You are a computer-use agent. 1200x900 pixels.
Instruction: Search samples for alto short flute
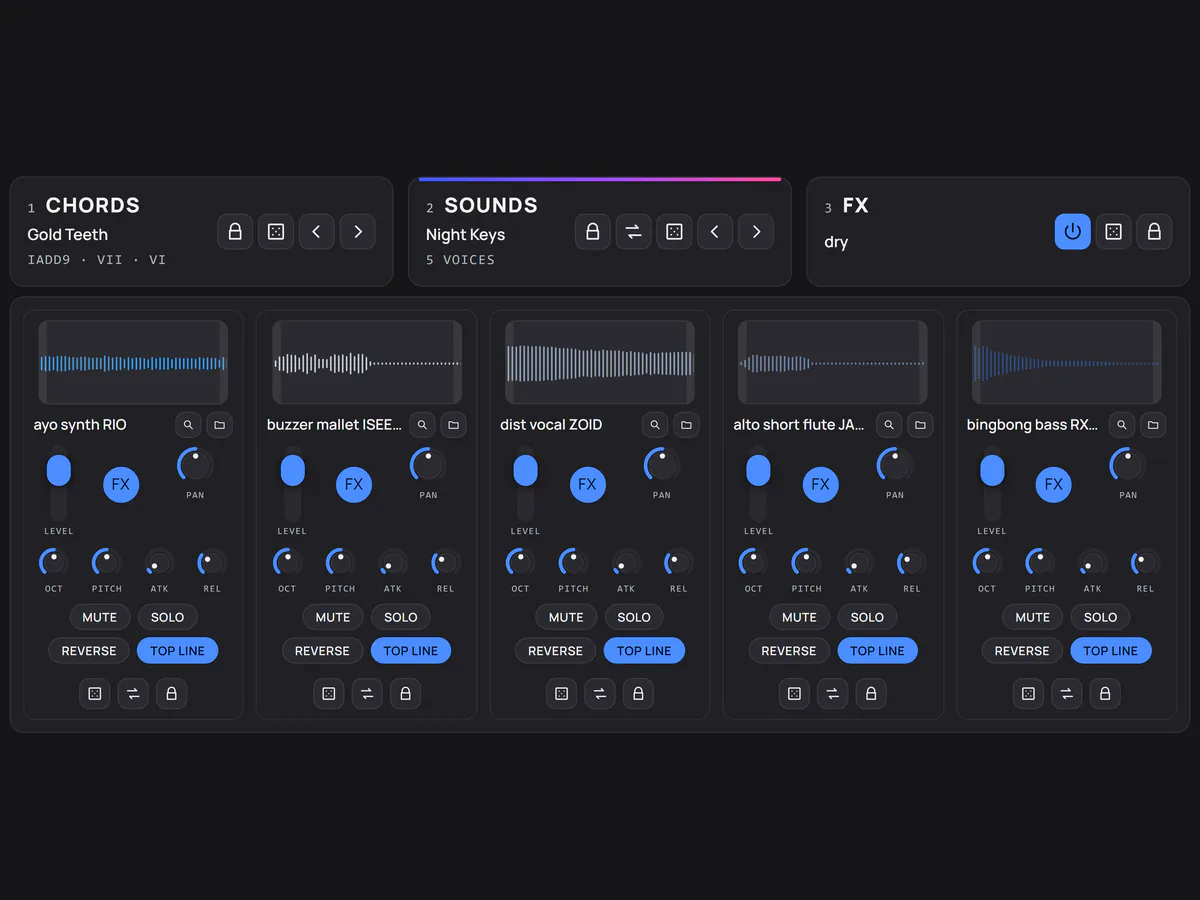889,425
